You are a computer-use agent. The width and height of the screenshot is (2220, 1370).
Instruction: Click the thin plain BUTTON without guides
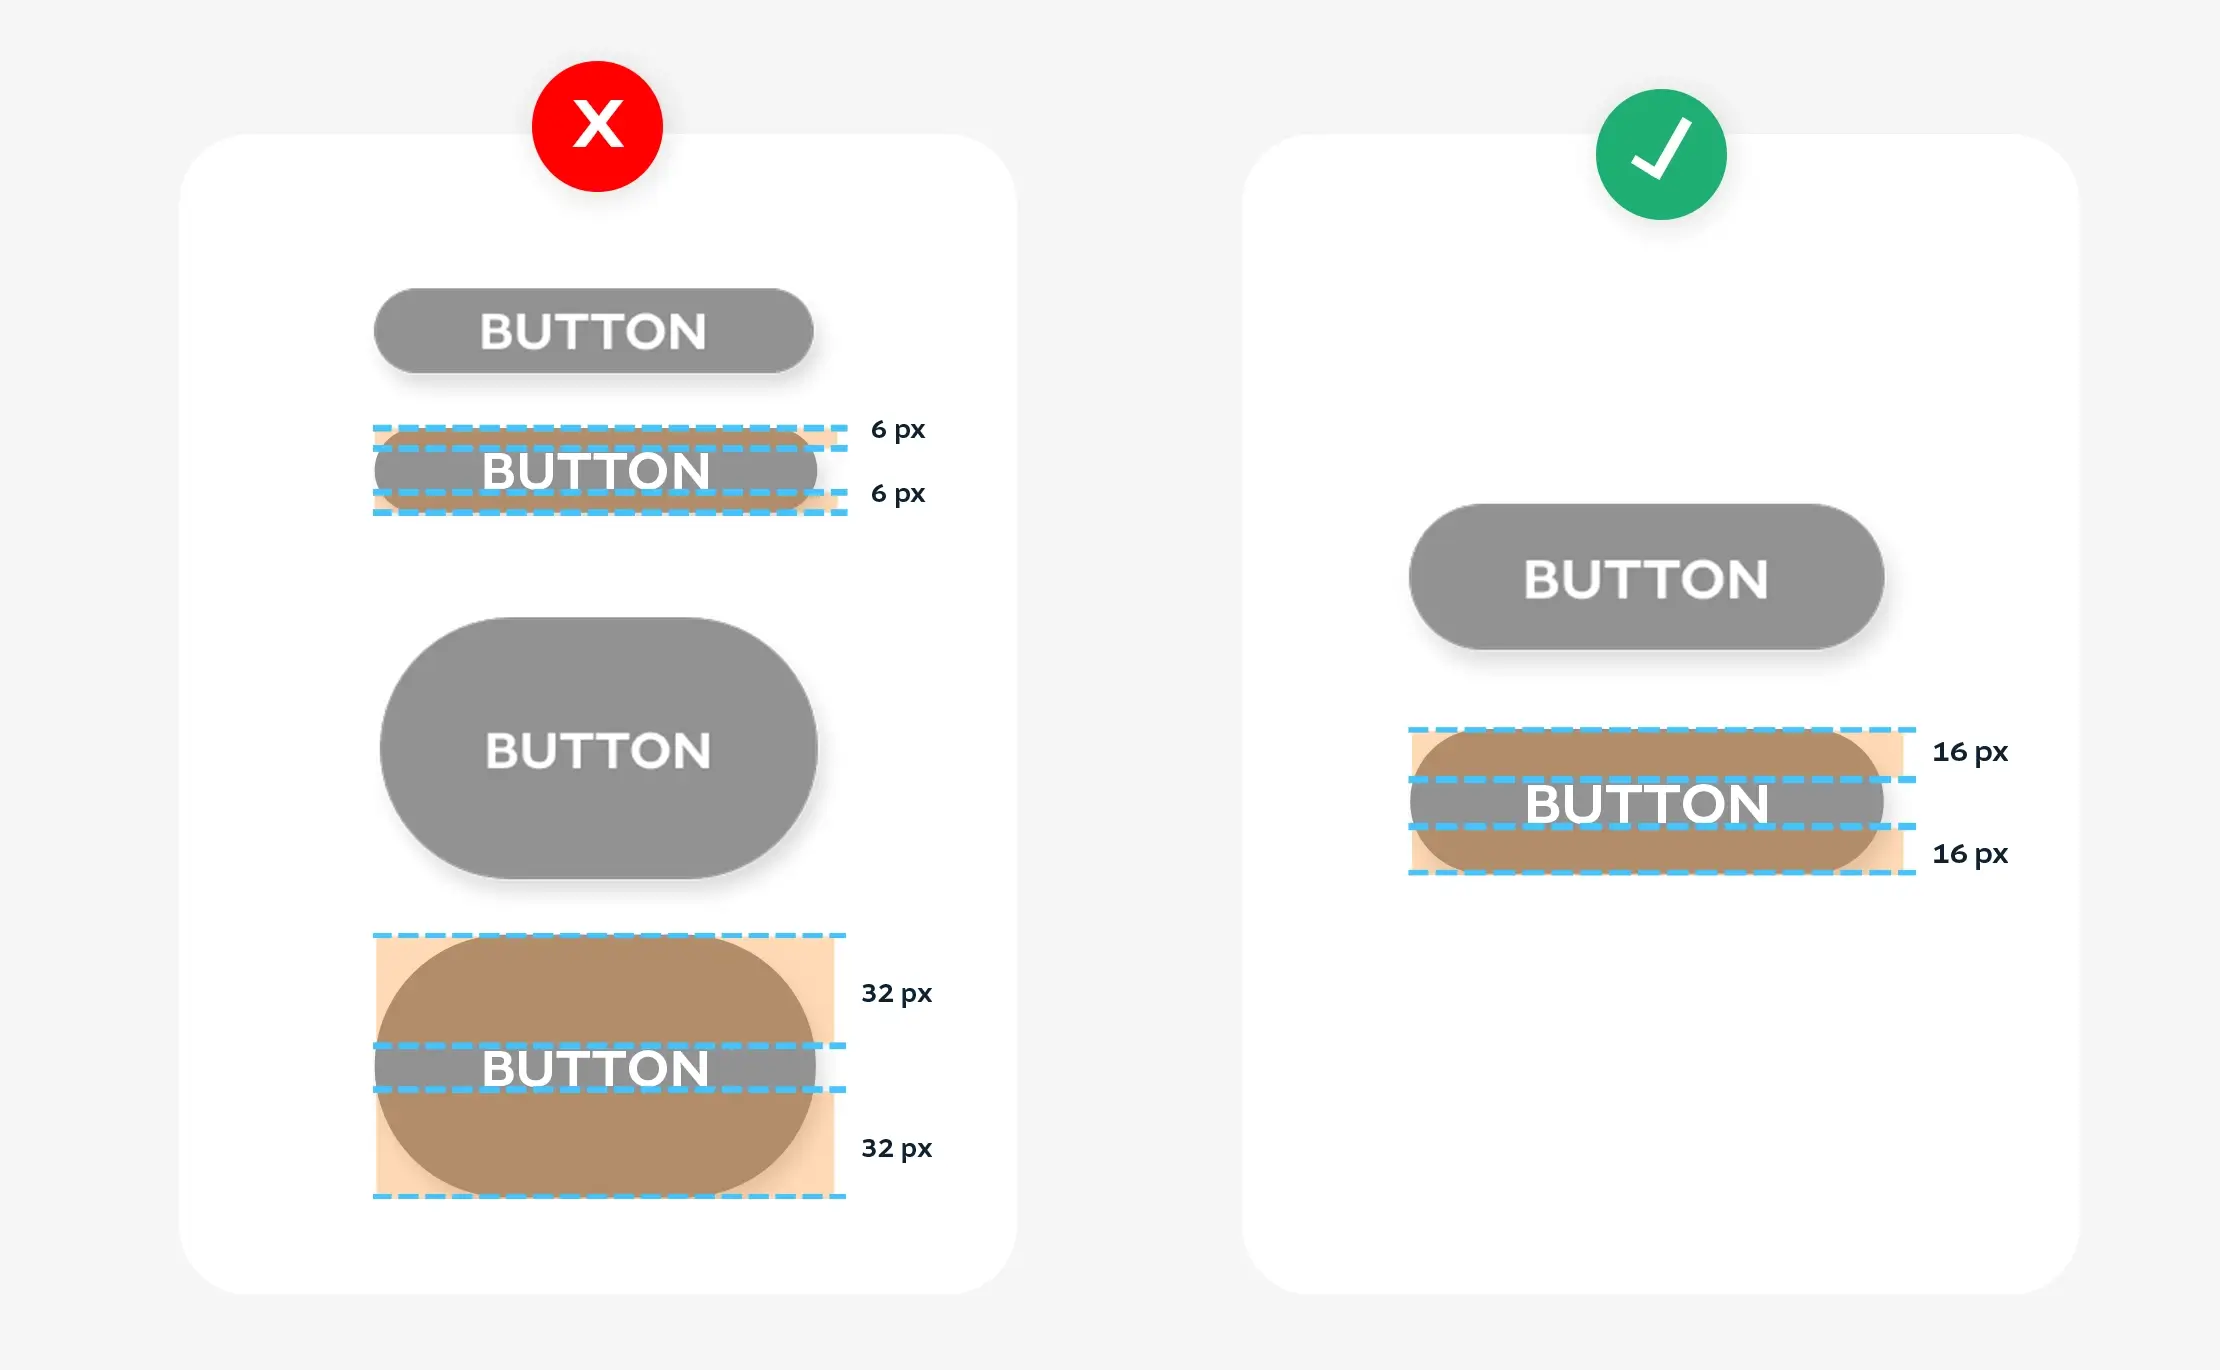(594, 331)
